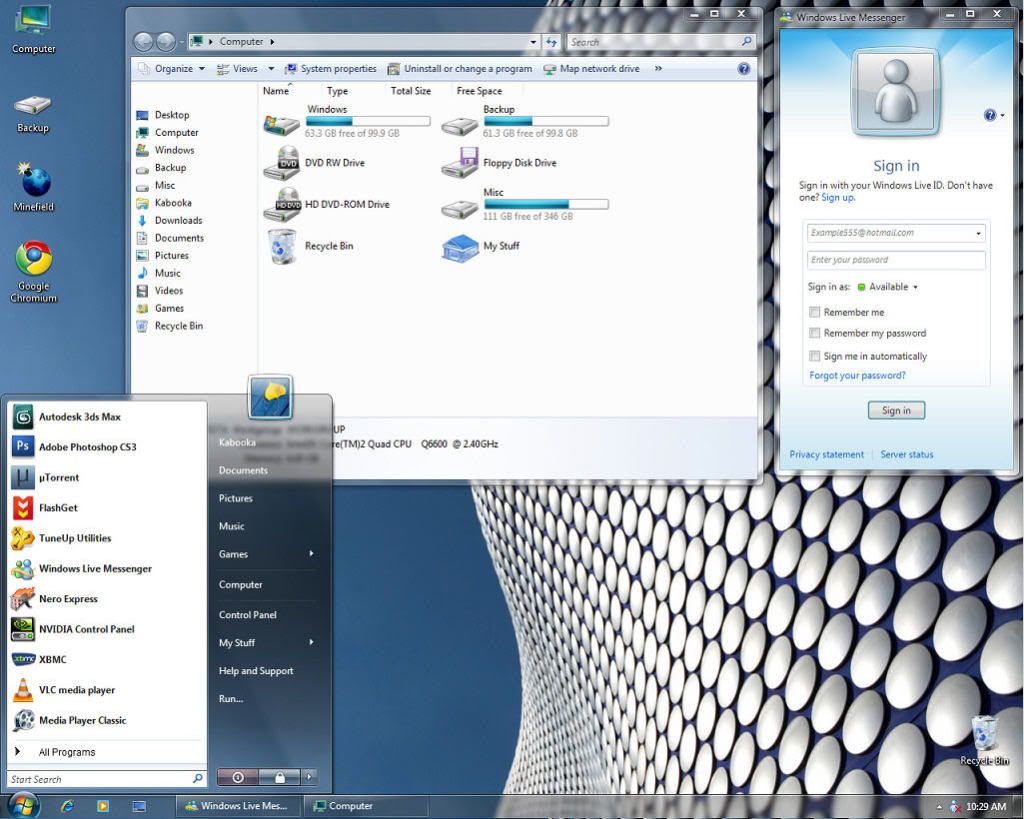
Task: Show more Explorer toolbar commands chevron
Action: point(658,69)
